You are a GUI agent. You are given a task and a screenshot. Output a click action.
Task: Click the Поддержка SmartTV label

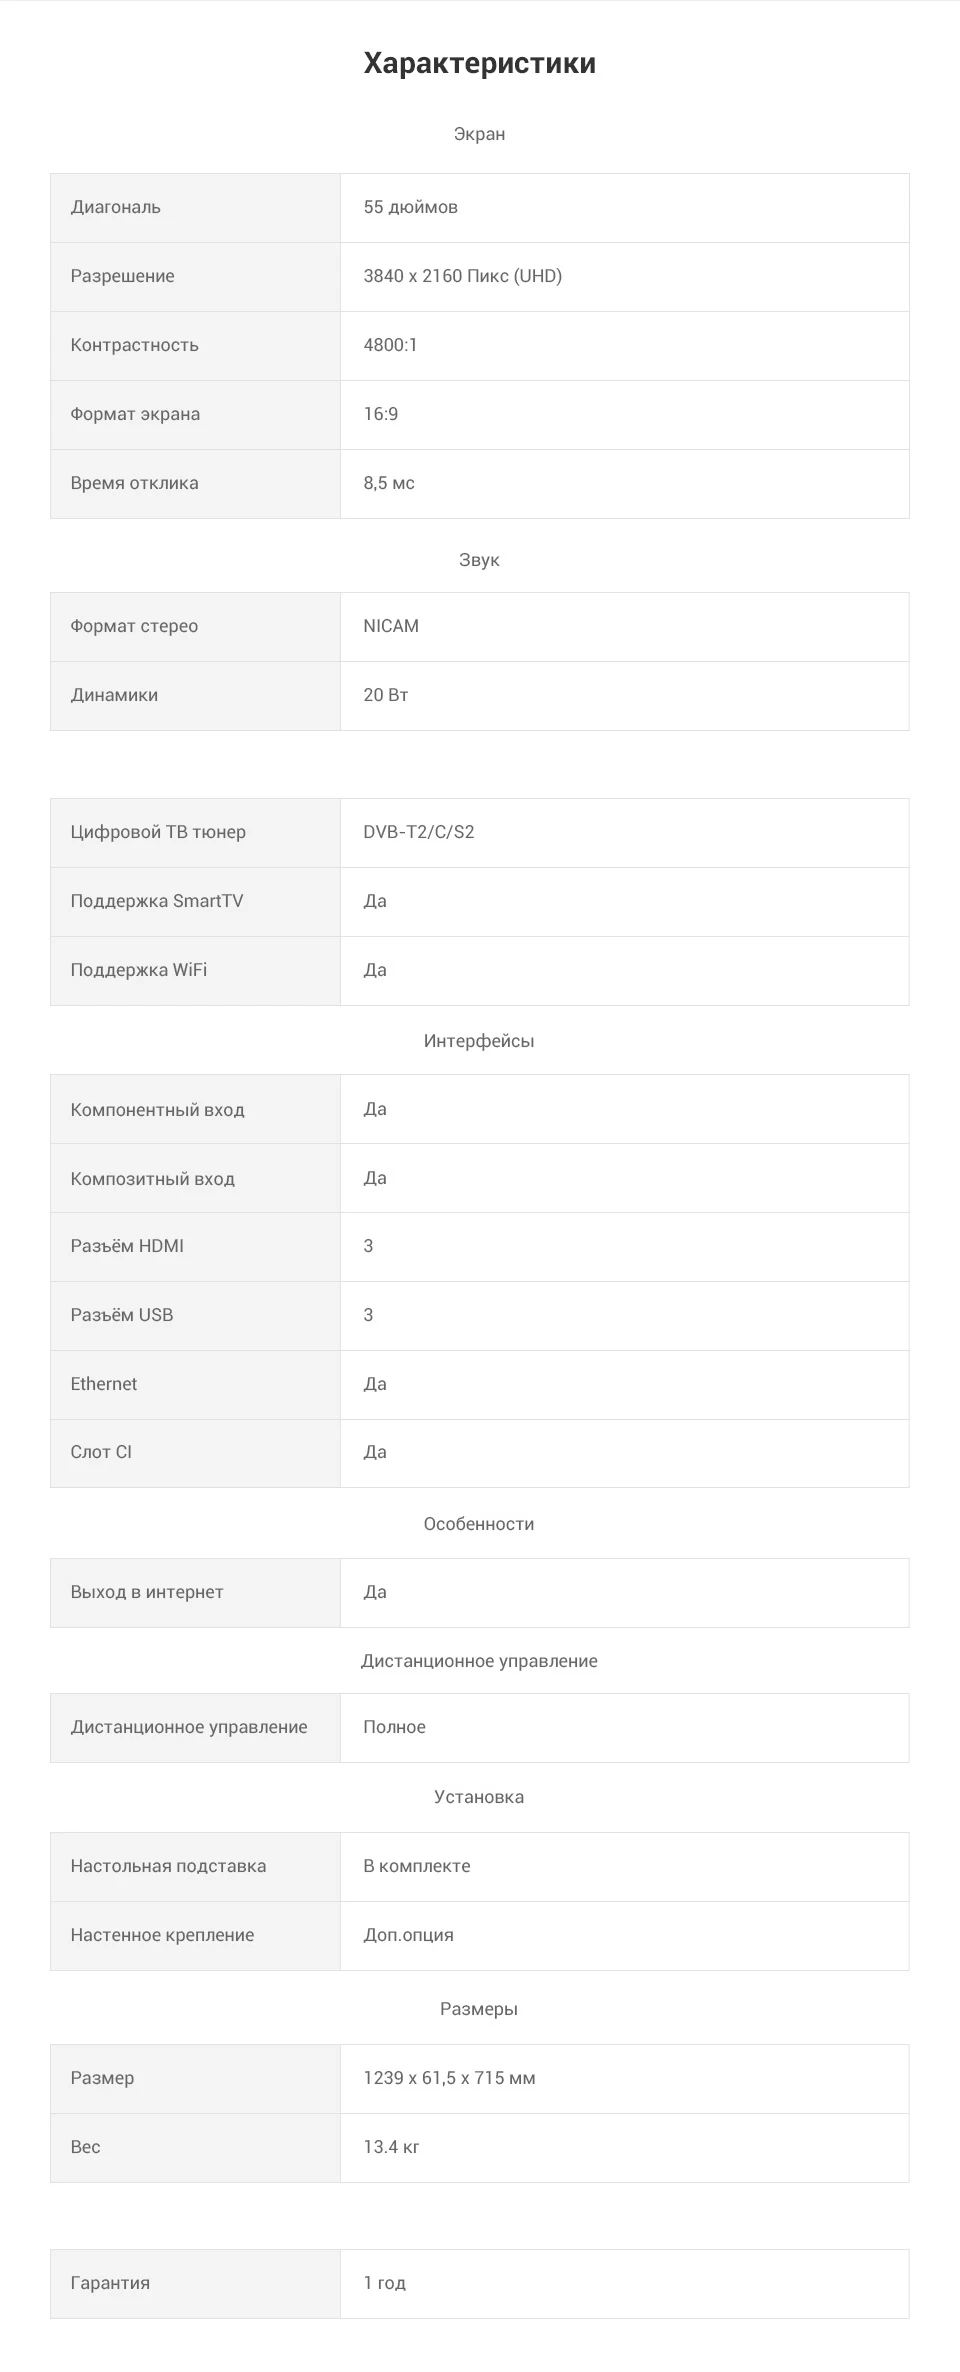click(156, 901)
